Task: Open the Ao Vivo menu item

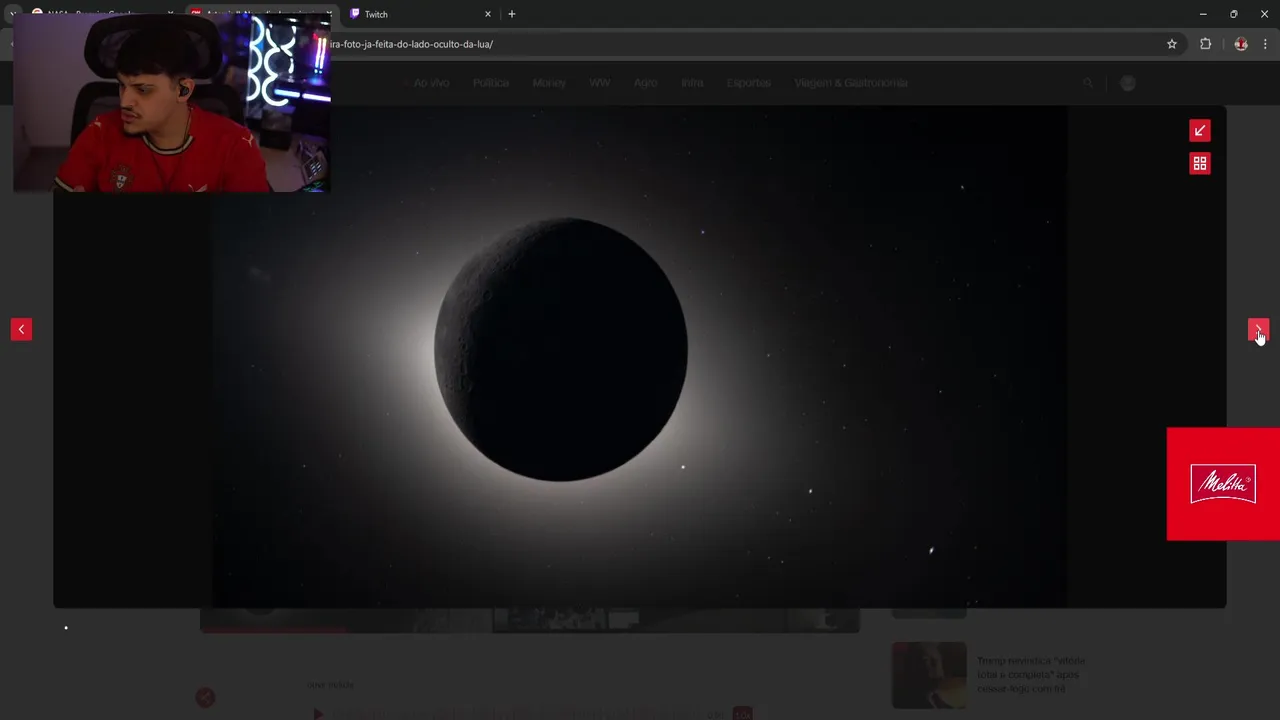Action: point(432,83)
